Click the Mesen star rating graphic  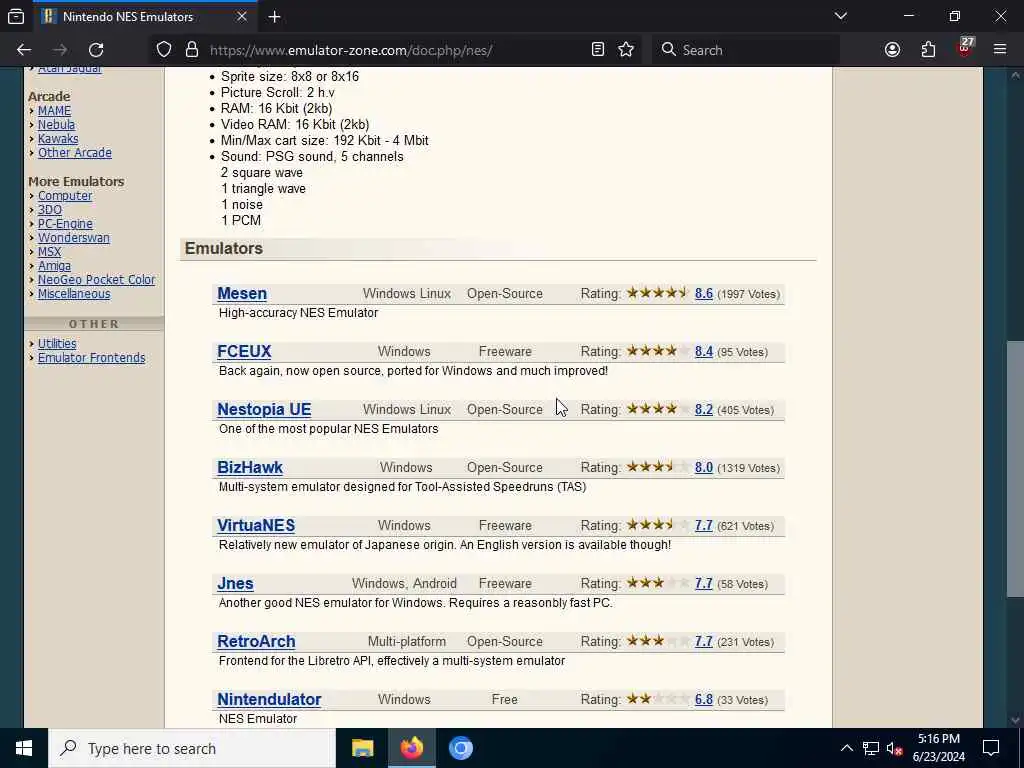(658, 293)
